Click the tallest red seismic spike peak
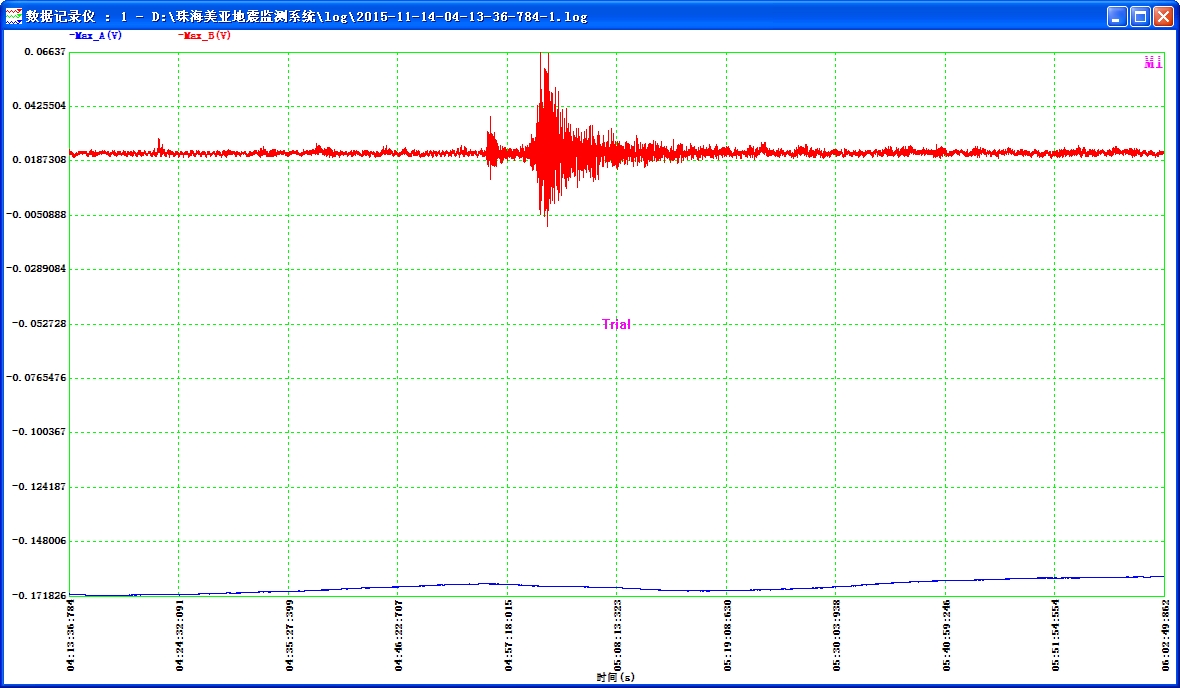 (x=540, y=55)
